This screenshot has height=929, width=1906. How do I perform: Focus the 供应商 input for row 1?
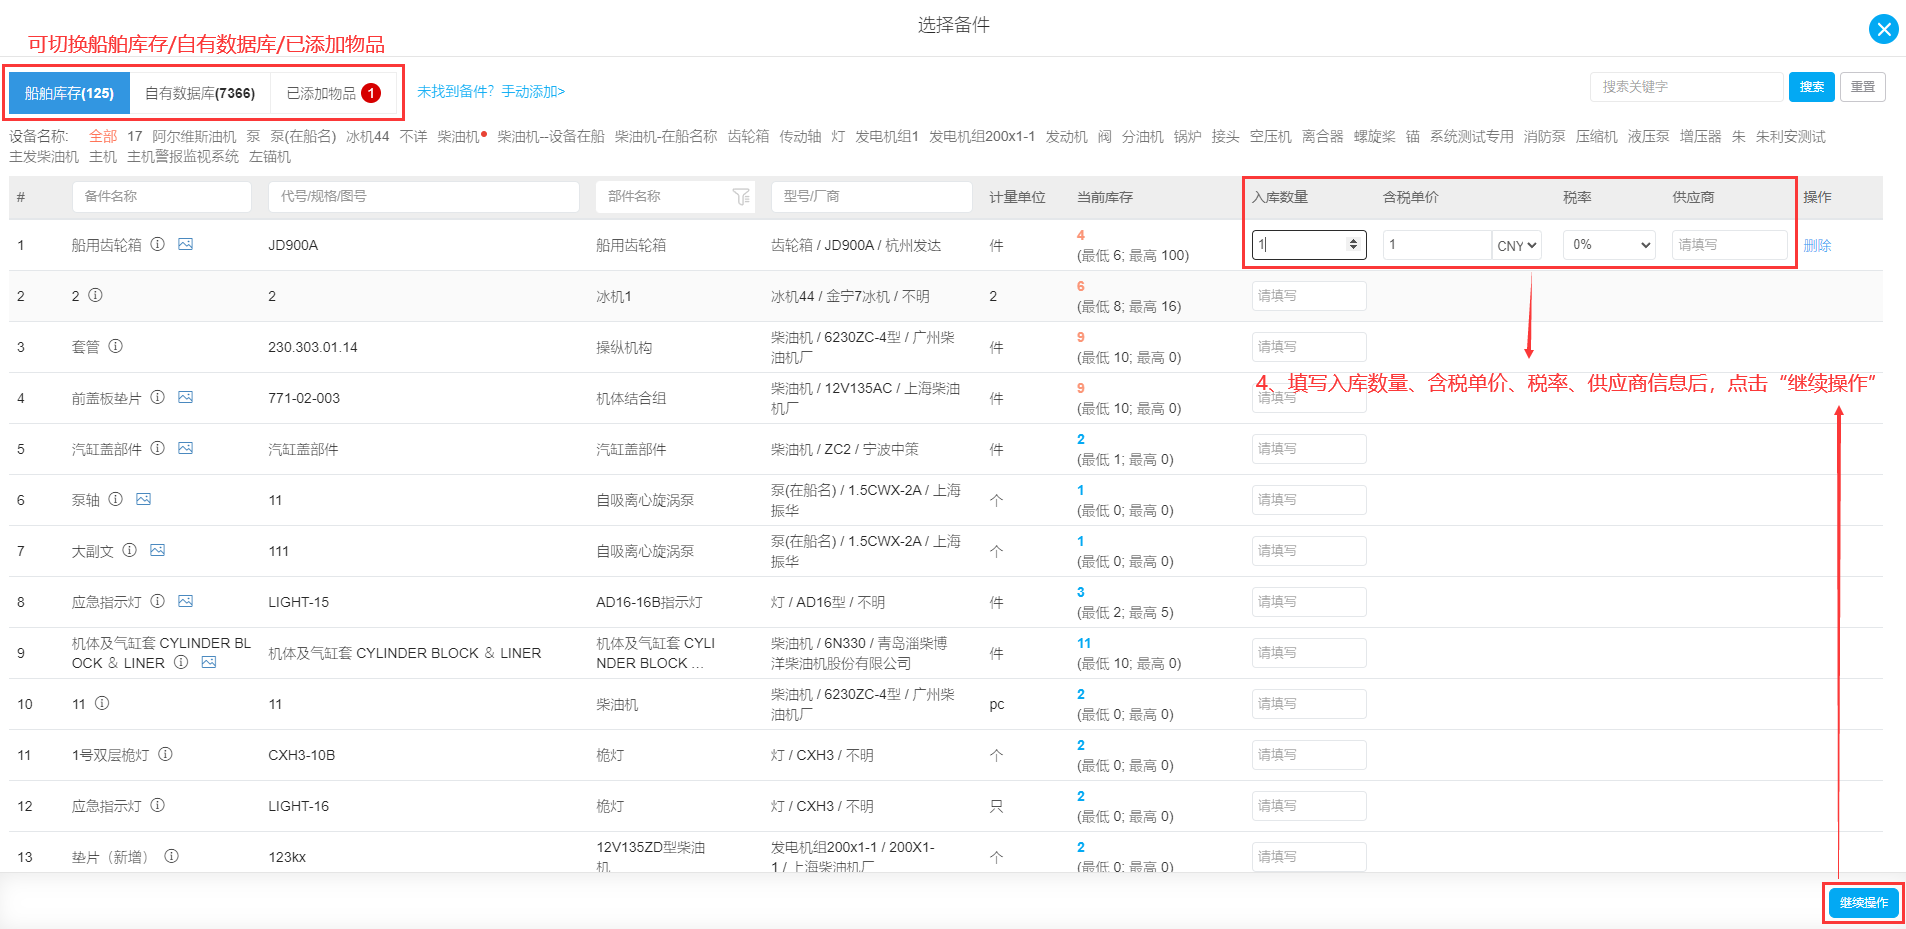click(1730, 245)
